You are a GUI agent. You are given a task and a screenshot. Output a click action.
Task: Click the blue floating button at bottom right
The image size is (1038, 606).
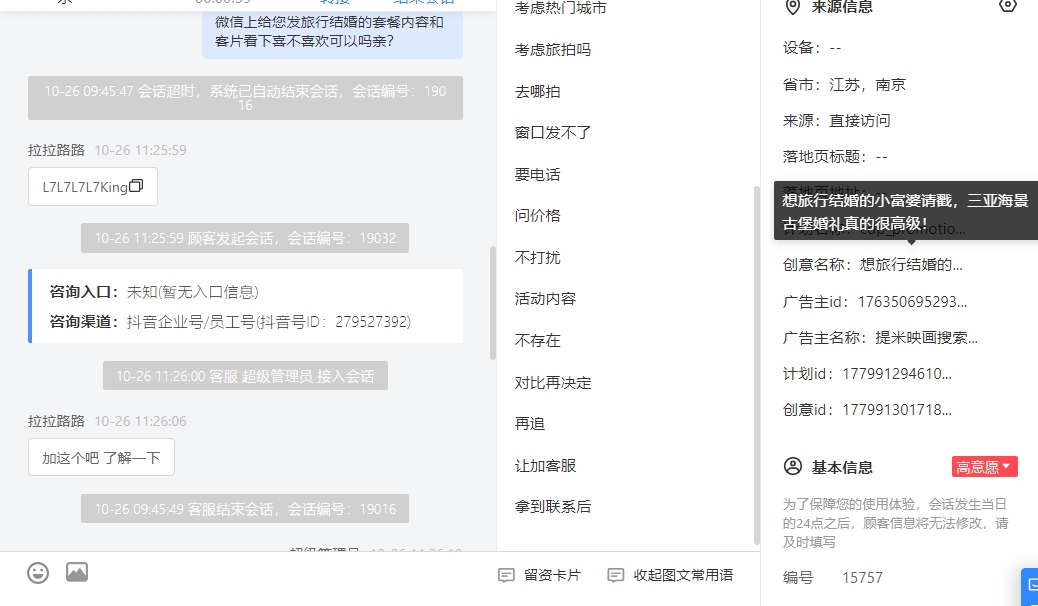point(1029,586)
